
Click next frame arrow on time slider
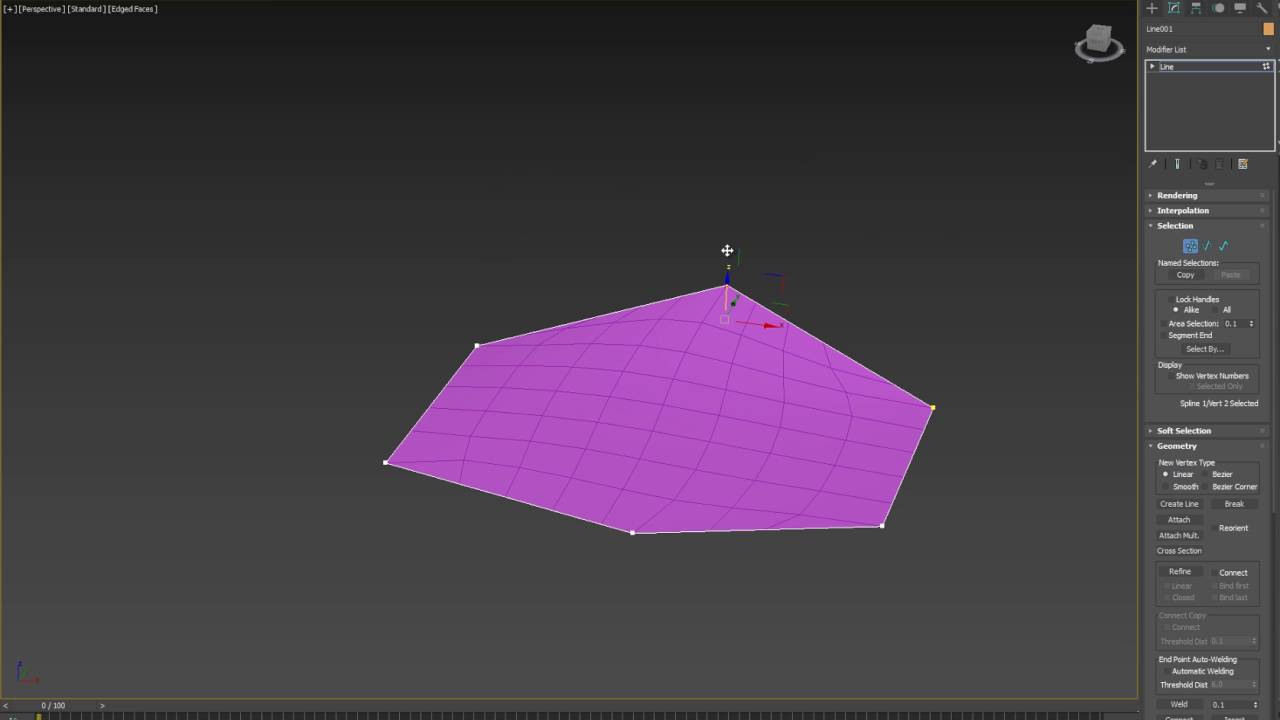pyautogui.click(x=101, y=706)
